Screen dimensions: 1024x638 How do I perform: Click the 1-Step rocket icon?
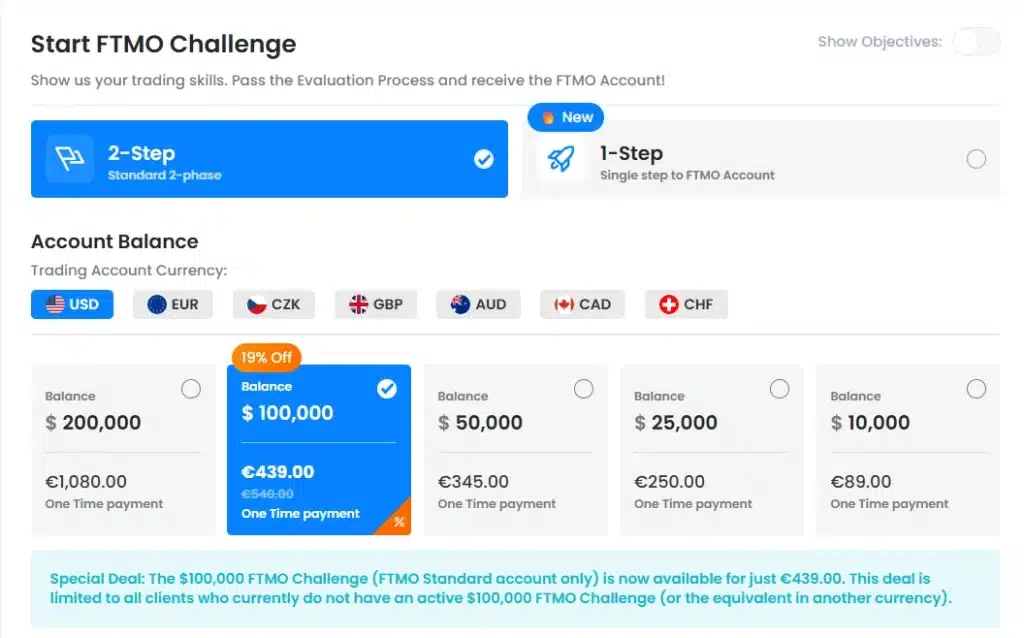[x=561, y=159]
